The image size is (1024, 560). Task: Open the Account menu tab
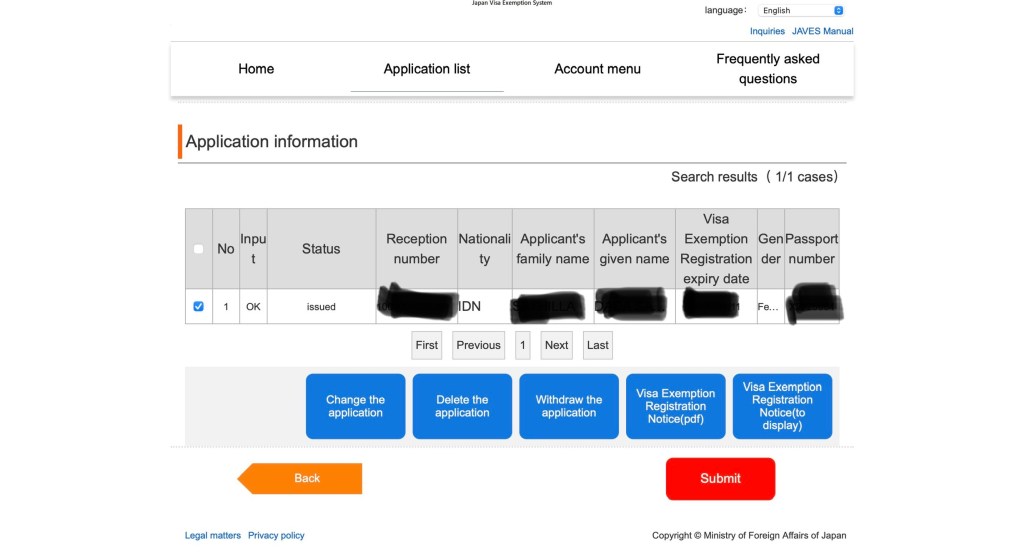(x=597, y=69)
